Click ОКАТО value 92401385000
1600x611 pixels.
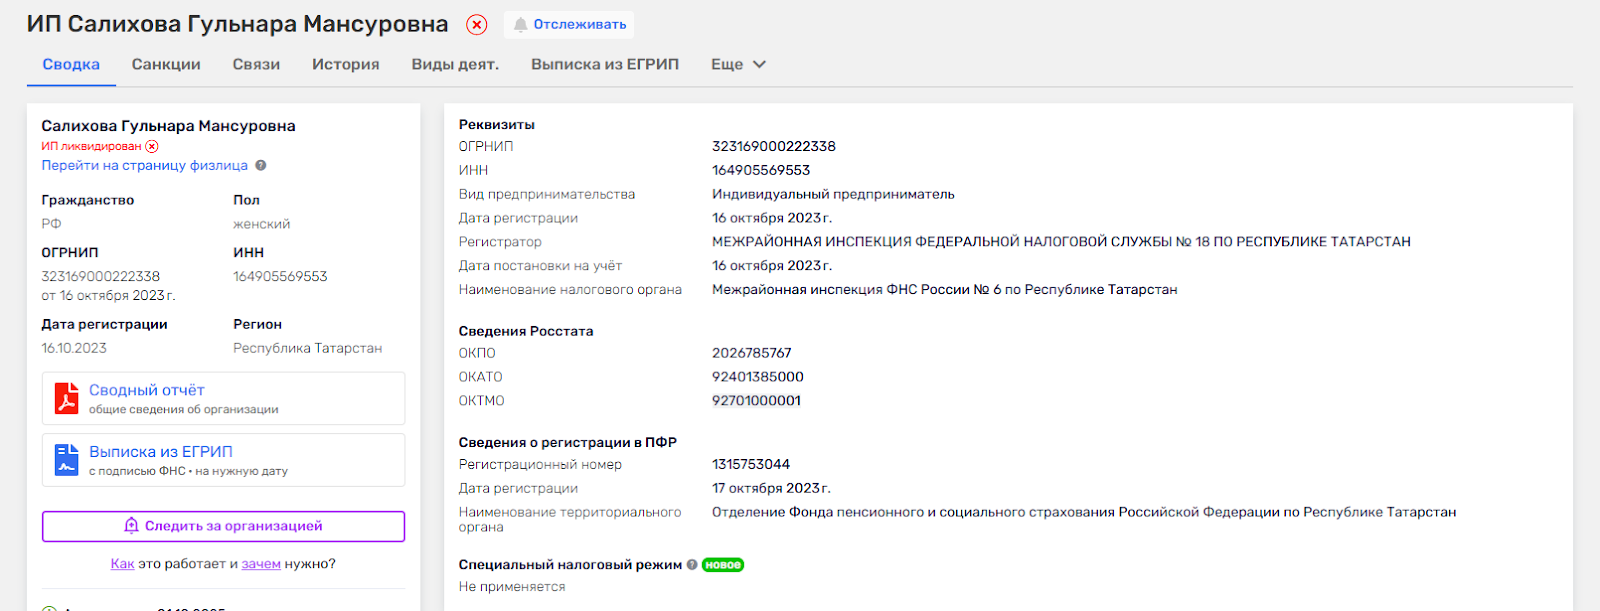(x=758, y=377)
